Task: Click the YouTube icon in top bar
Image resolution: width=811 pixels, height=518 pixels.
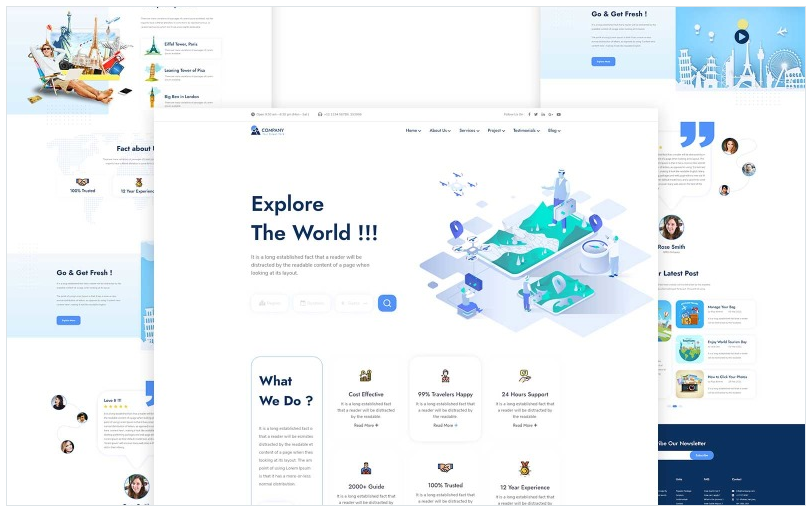Action: 559,114
